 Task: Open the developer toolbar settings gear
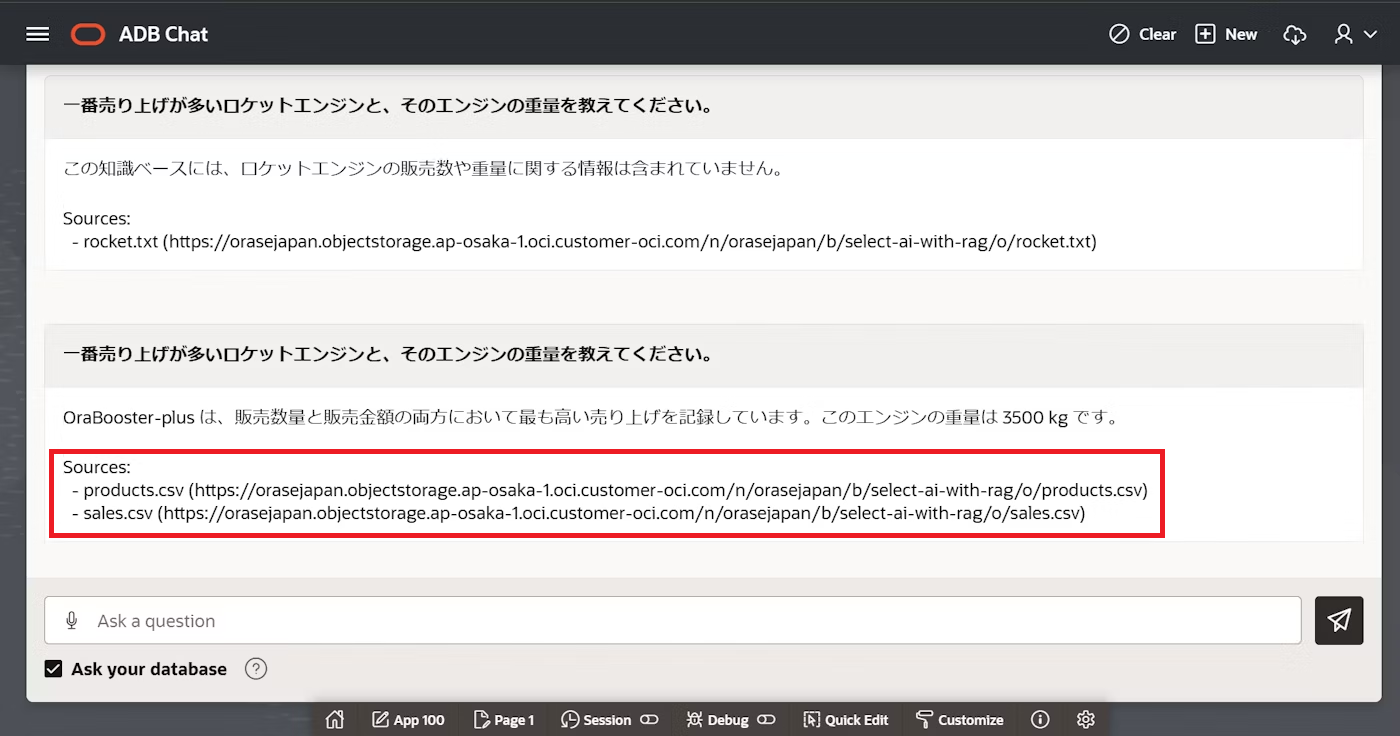click(x=1086, y=719)
